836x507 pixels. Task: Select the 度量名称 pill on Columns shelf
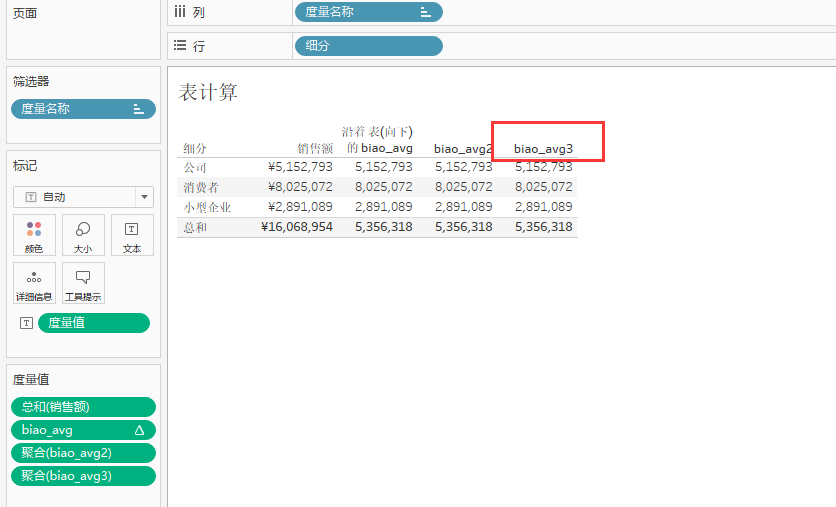[368, 12]
